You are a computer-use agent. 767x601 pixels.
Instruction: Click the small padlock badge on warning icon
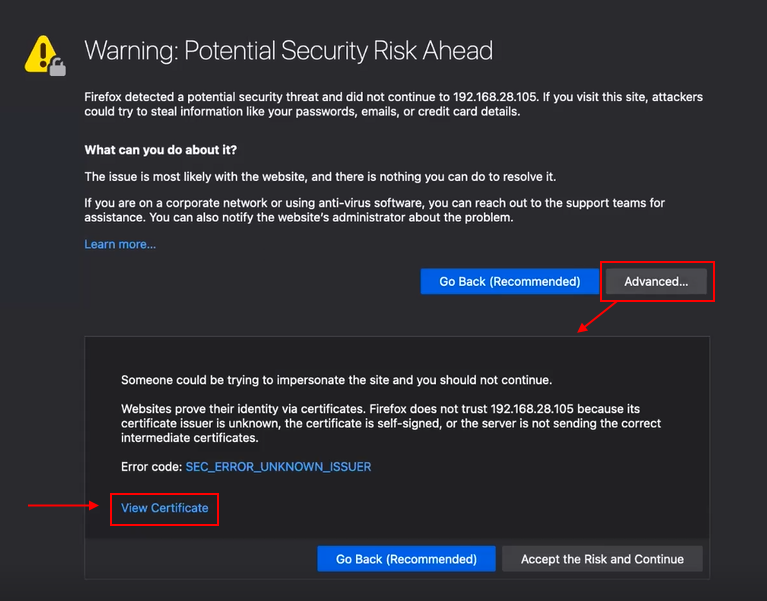58,68
